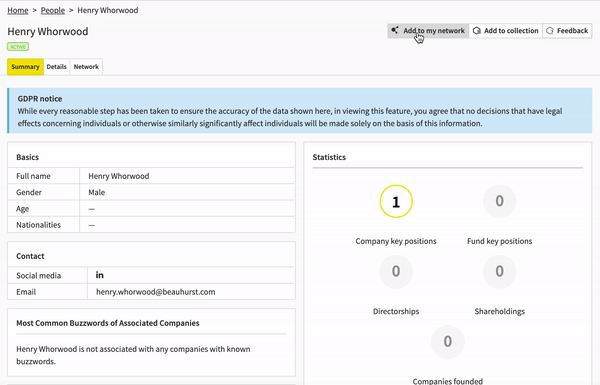
Task: Click the Add to collection button
Action: 506,31
